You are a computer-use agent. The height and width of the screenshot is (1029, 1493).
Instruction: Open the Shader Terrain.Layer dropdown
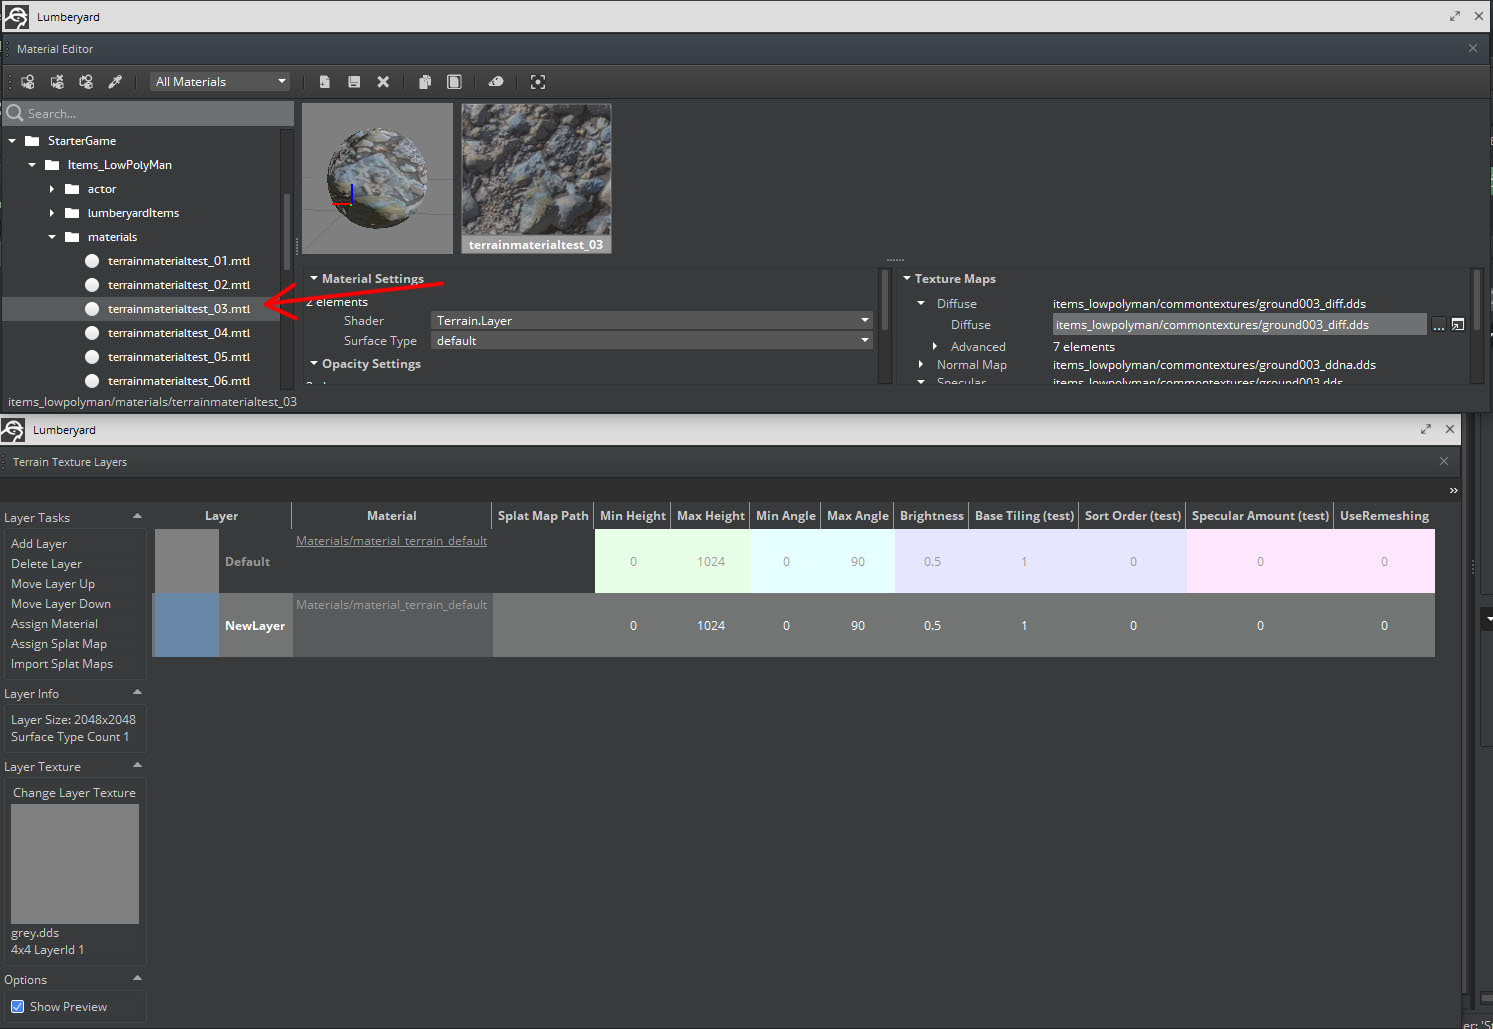[652, 321]
